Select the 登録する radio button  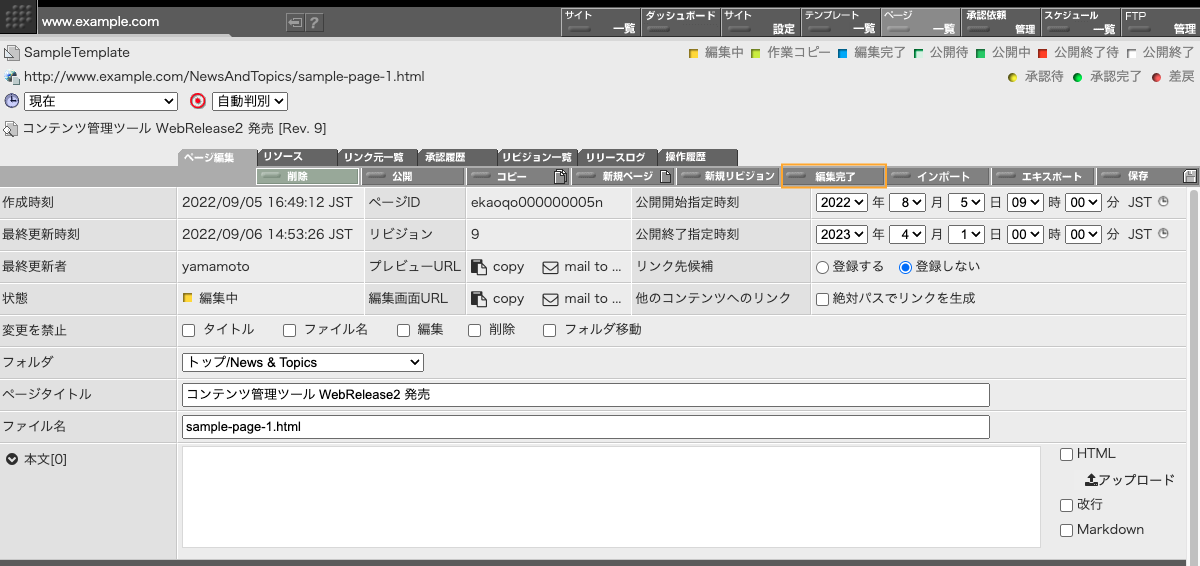tap(823, 267)
